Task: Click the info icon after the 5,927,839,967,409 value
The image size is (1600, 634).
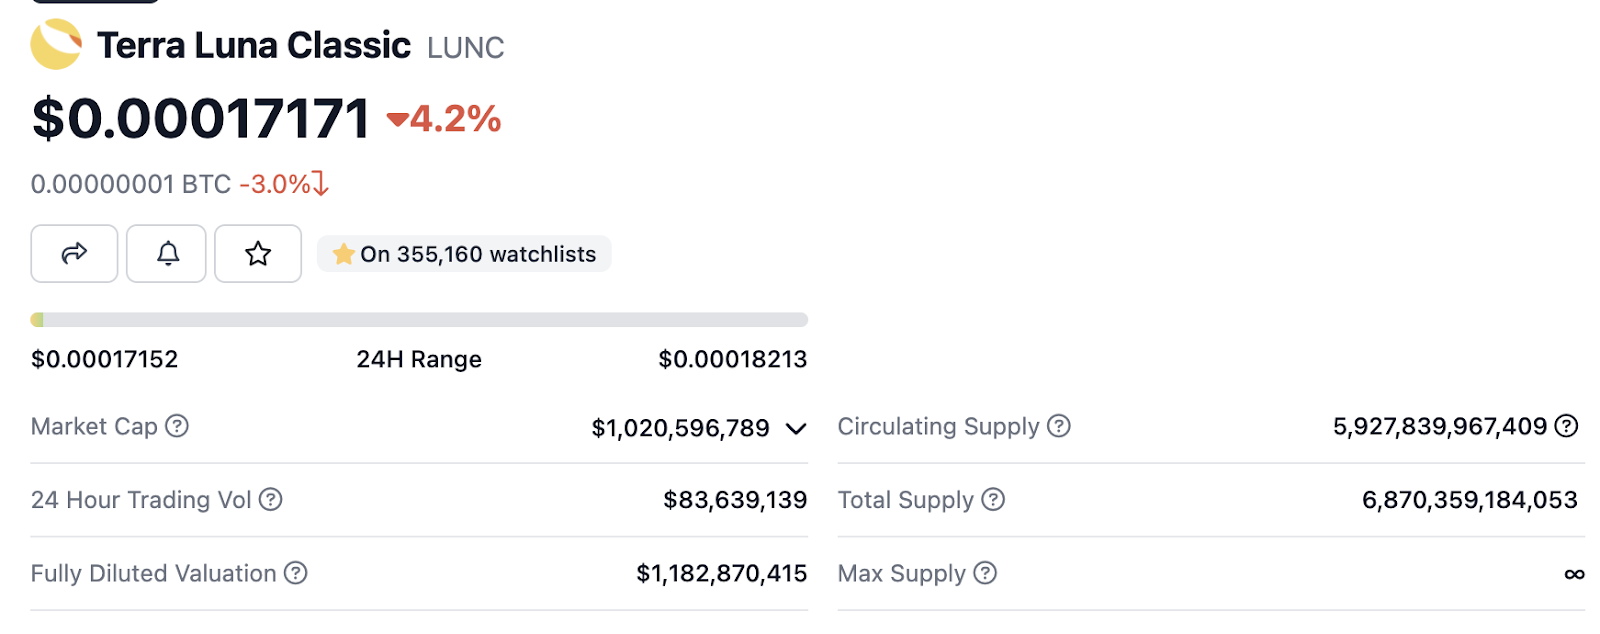Action: [1567, 426]
